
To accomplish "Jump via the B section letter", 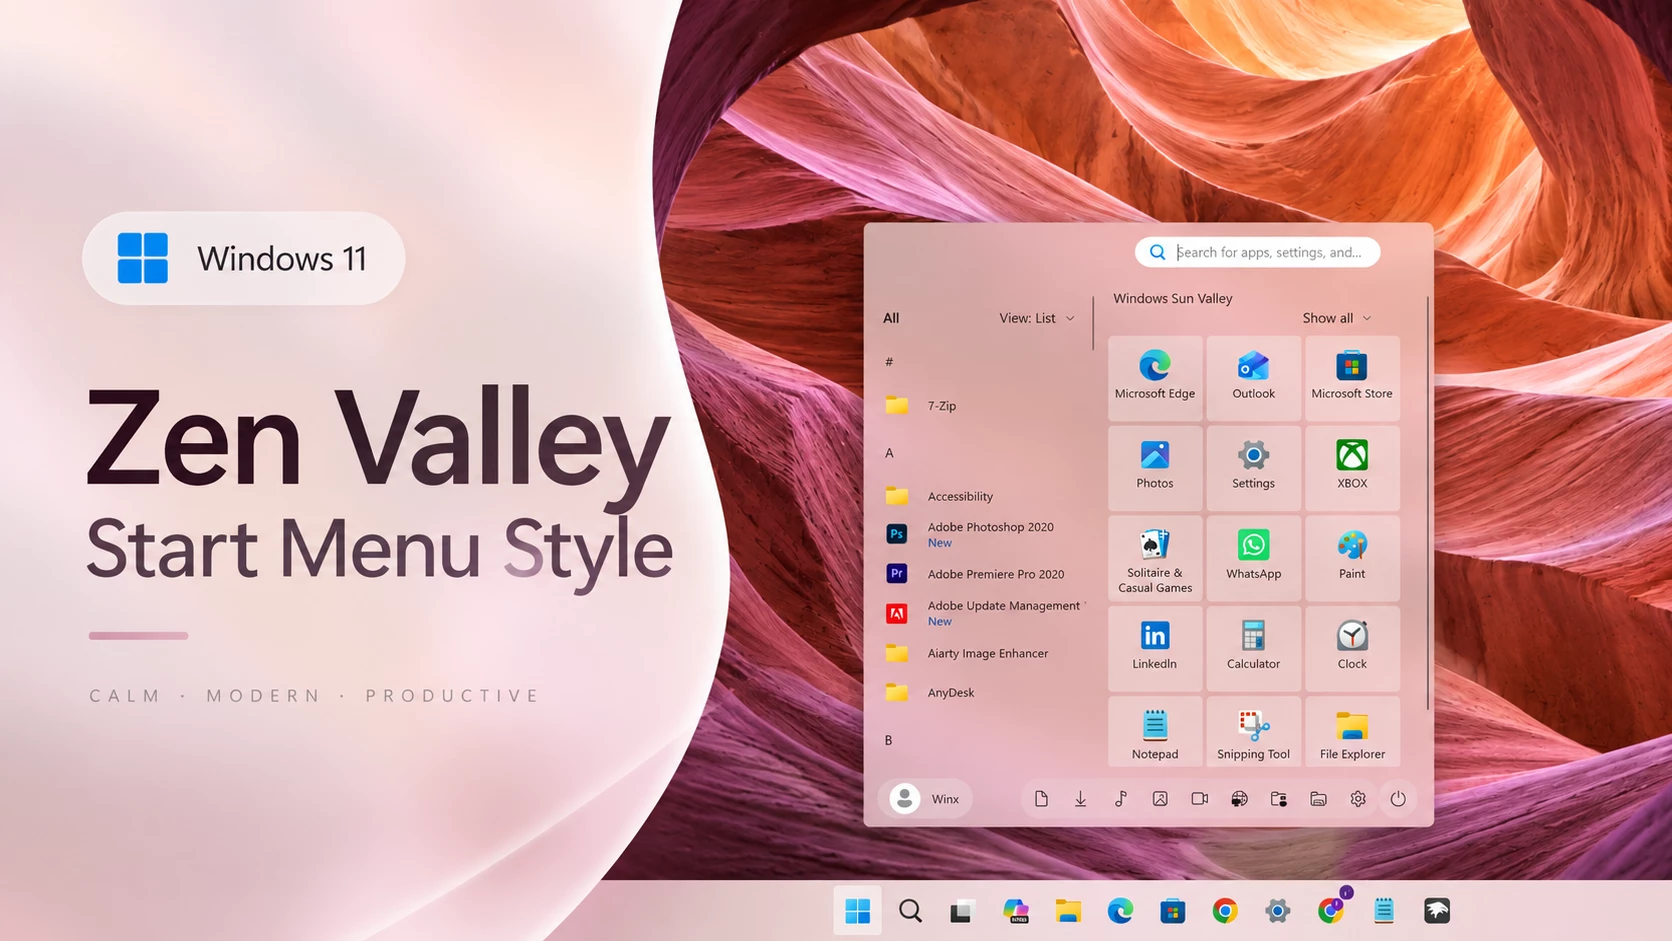I will [x=888, y=740].
